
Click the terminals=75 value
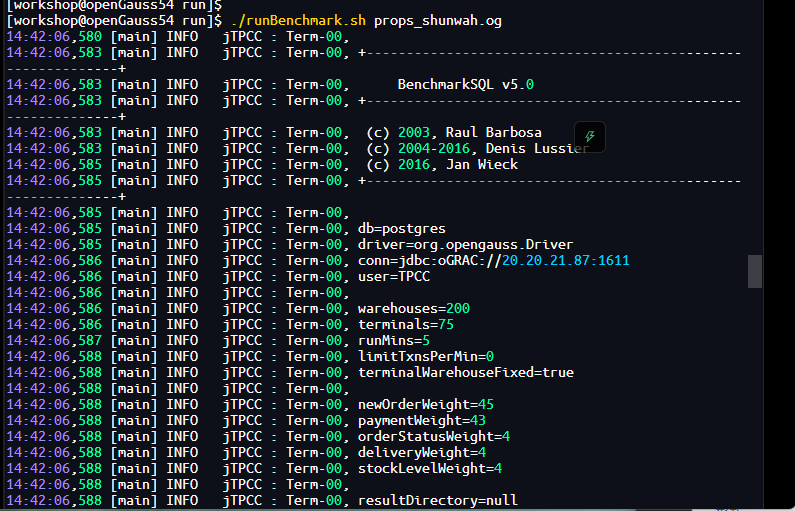click(x=406, y=324)
